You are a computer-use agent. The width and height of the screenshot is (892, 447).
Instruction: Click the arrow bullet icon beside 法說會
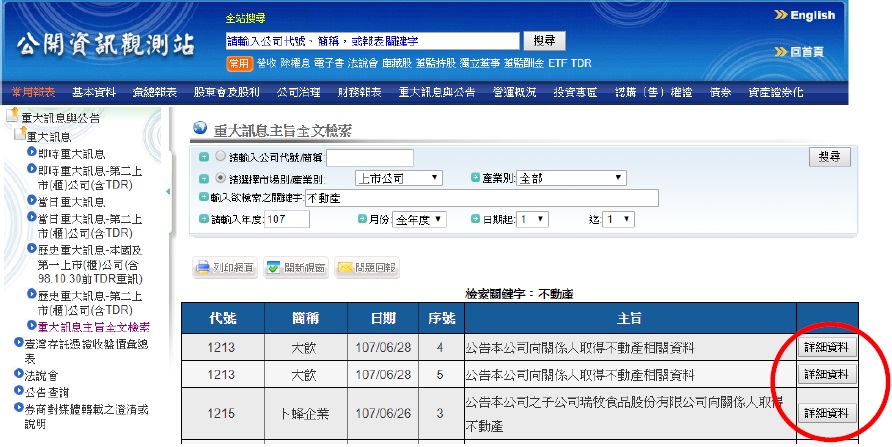[x=18, y=374]
